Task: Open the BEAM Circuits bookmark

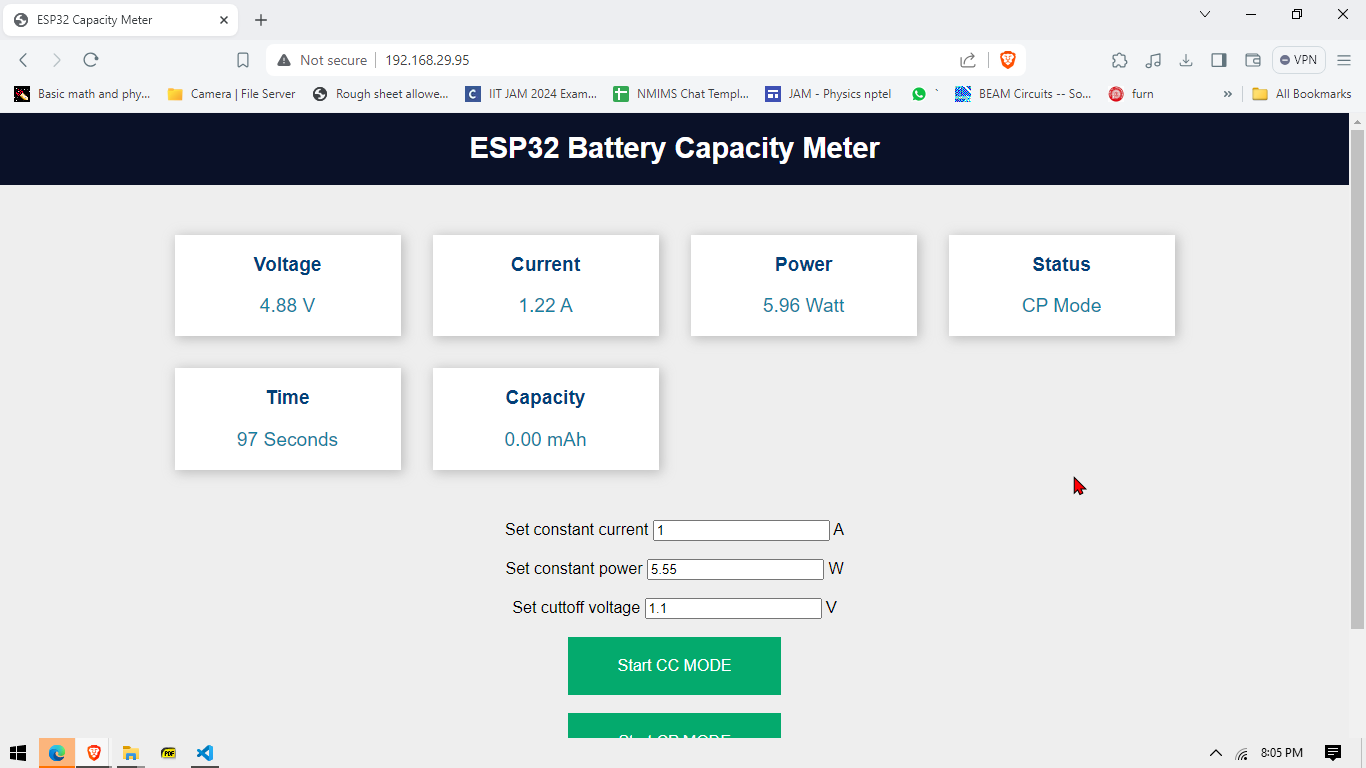Action: coord(1023,94)
